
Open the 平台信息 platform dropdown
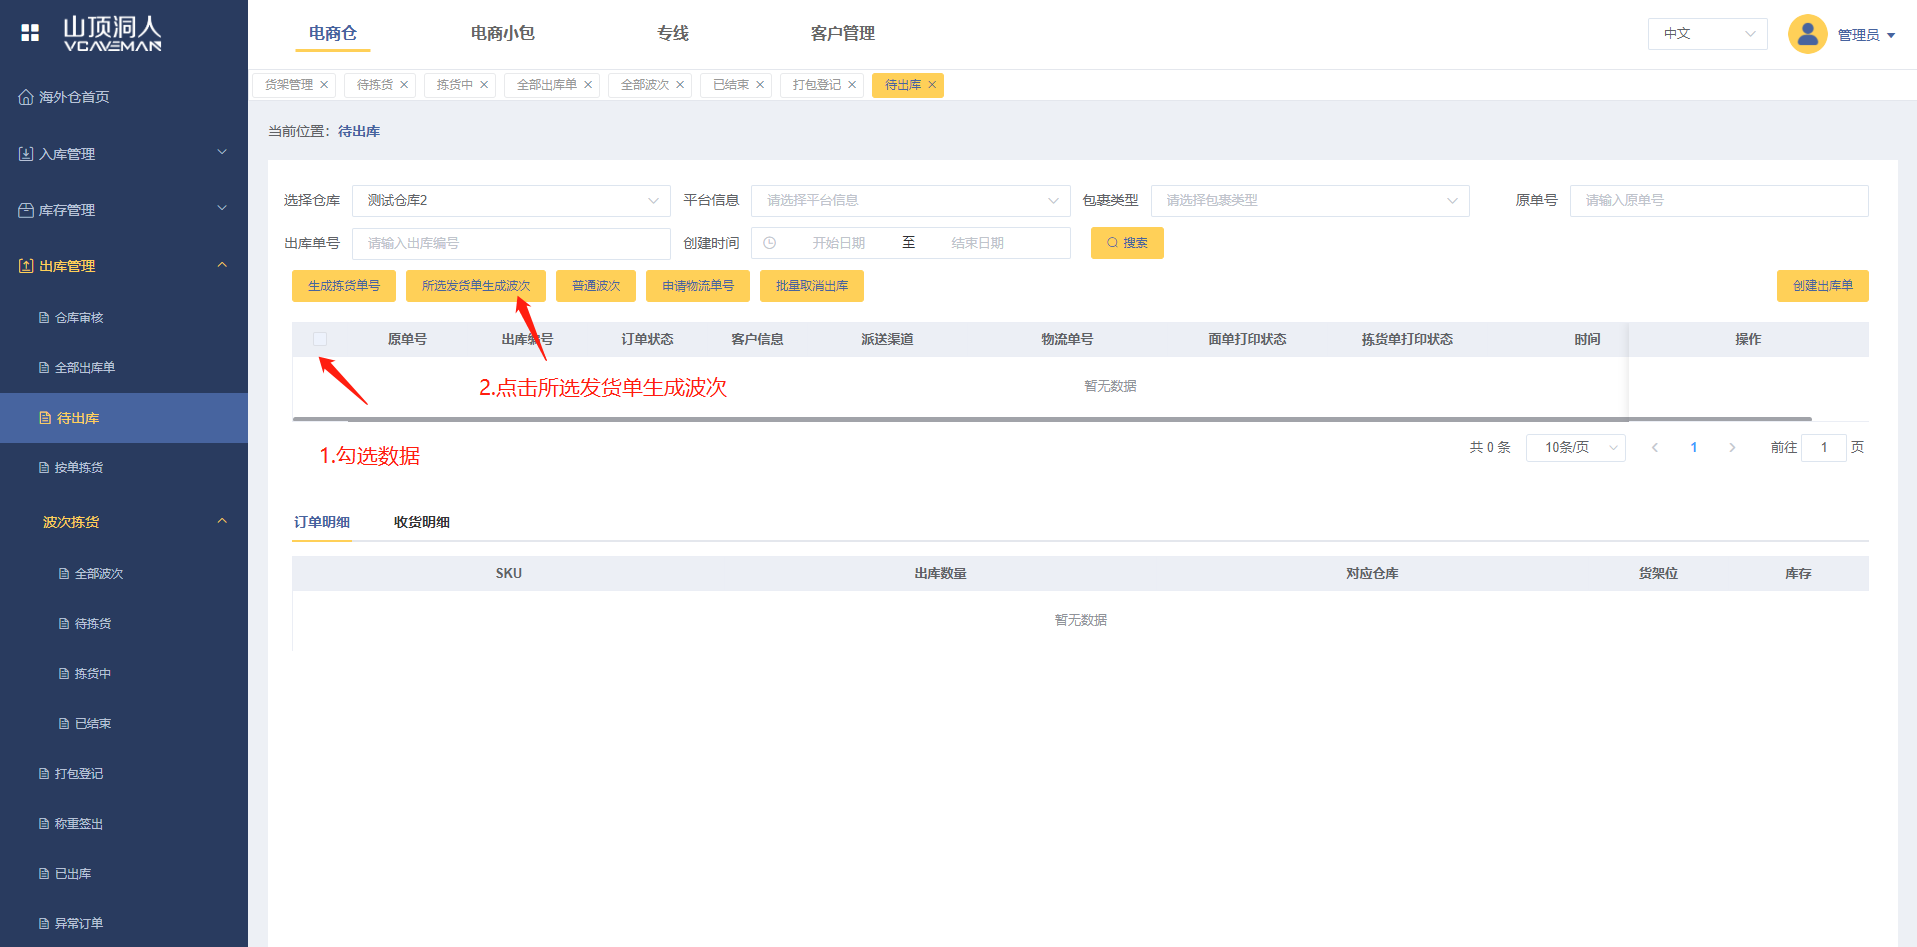(x=910, y=201)
